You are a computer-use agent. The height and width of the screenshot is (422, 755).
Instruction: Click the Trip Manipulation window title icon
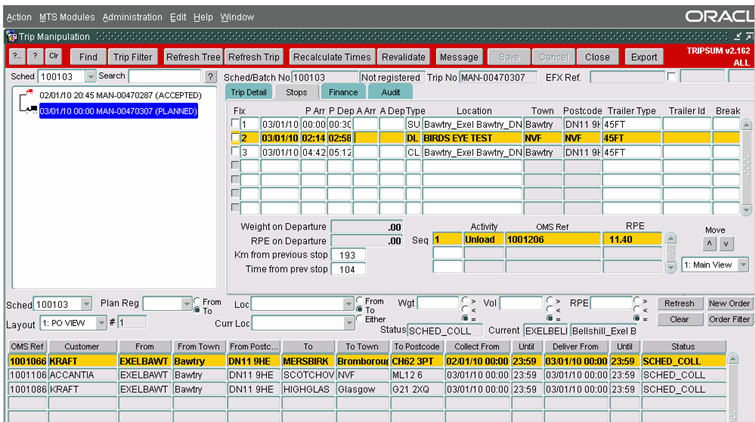click(x=12, y=37)
